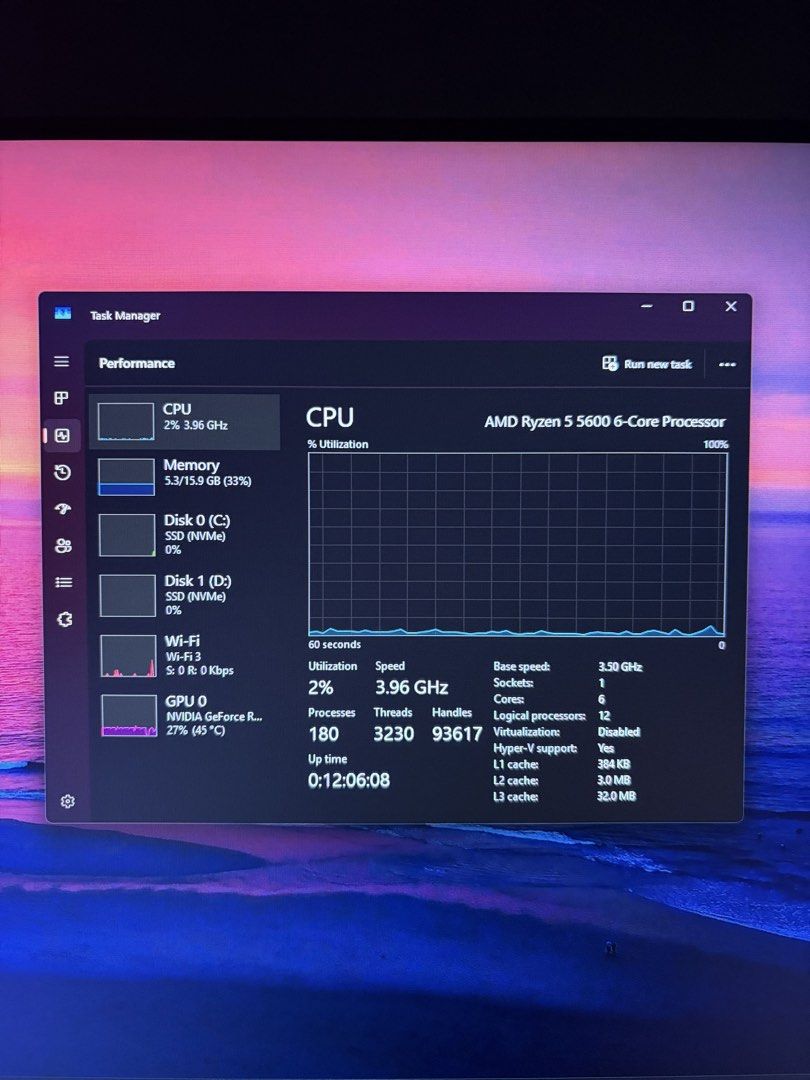
Task: Click the Base speed 3.50 GHz value
Action: (x=620, y=667)
